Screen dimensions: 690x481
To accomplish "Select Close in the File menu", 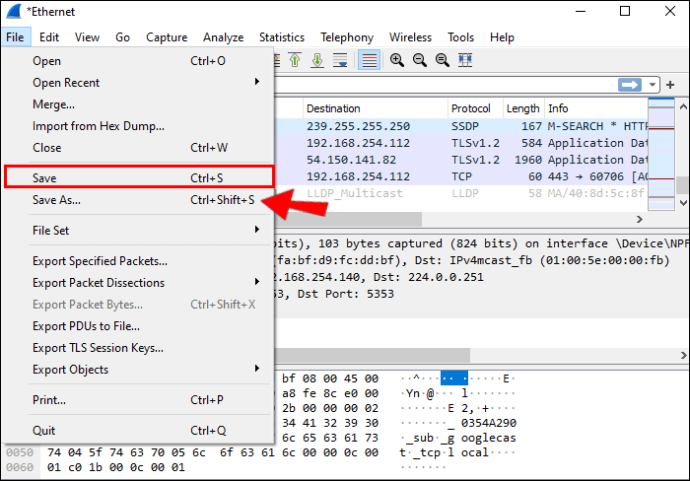I will 139,148.
